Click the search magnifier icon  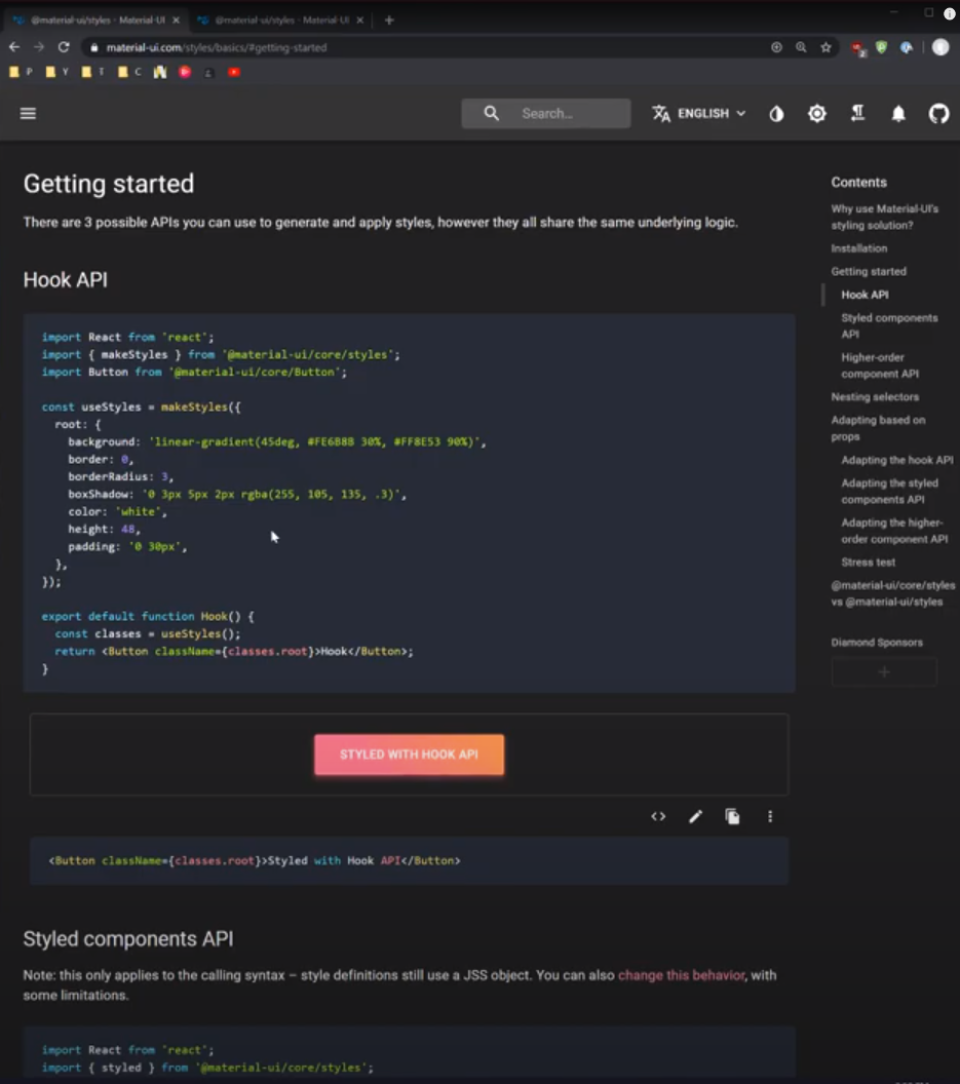point(491,113)
